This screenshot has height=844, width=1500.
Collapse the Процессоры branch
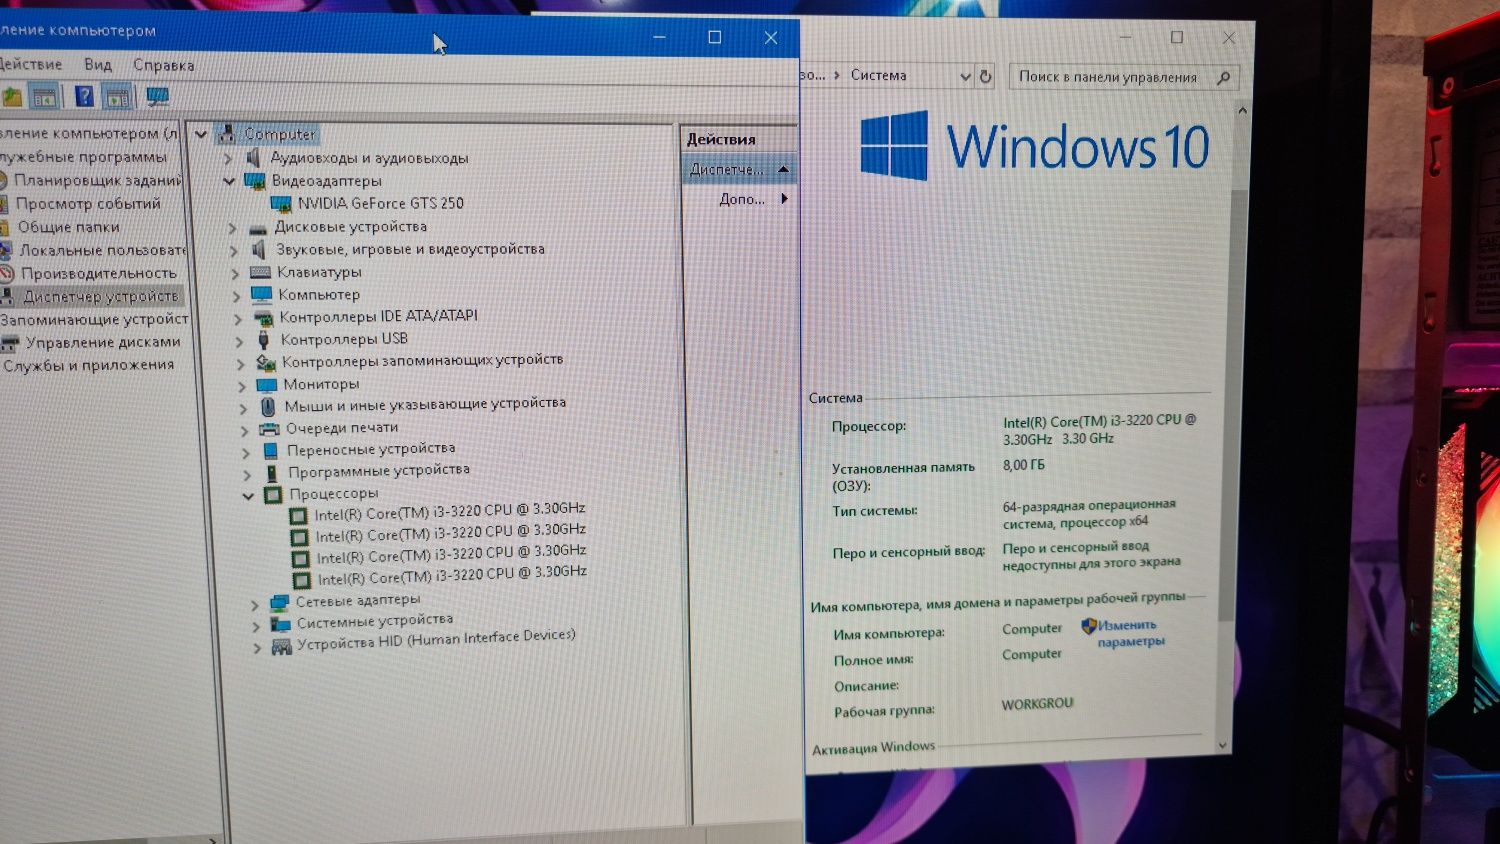pos(248,496)
